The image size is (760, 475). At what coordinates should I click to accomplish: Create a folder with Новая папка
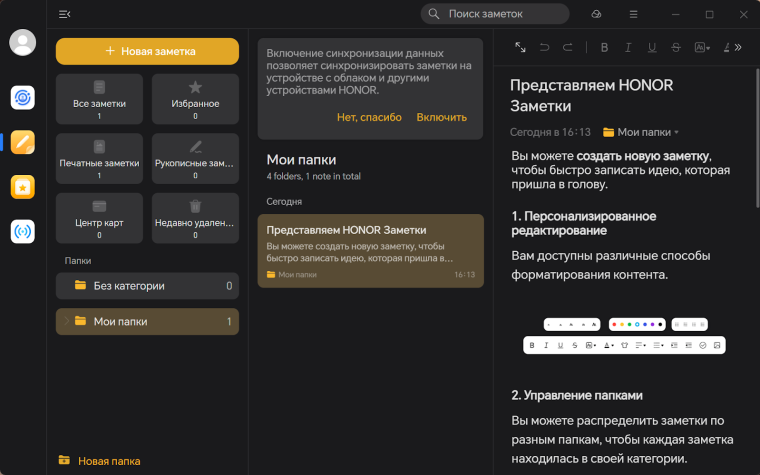pos(99,461)
